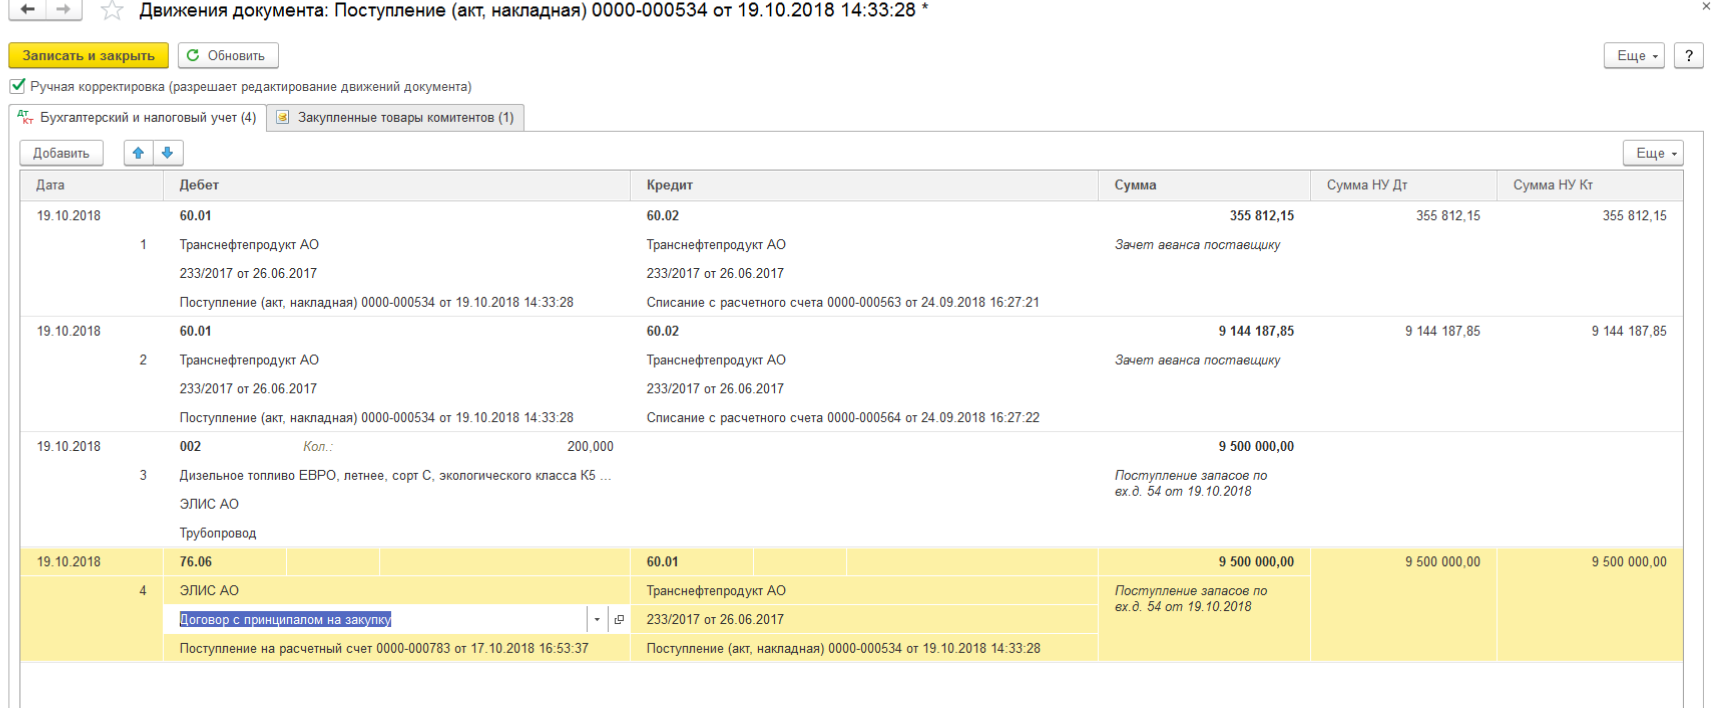The height and width of the screenshot is (708, 1720).
Task: Switch to Закупленные товары комитентов tab
Action: (396, 118)
